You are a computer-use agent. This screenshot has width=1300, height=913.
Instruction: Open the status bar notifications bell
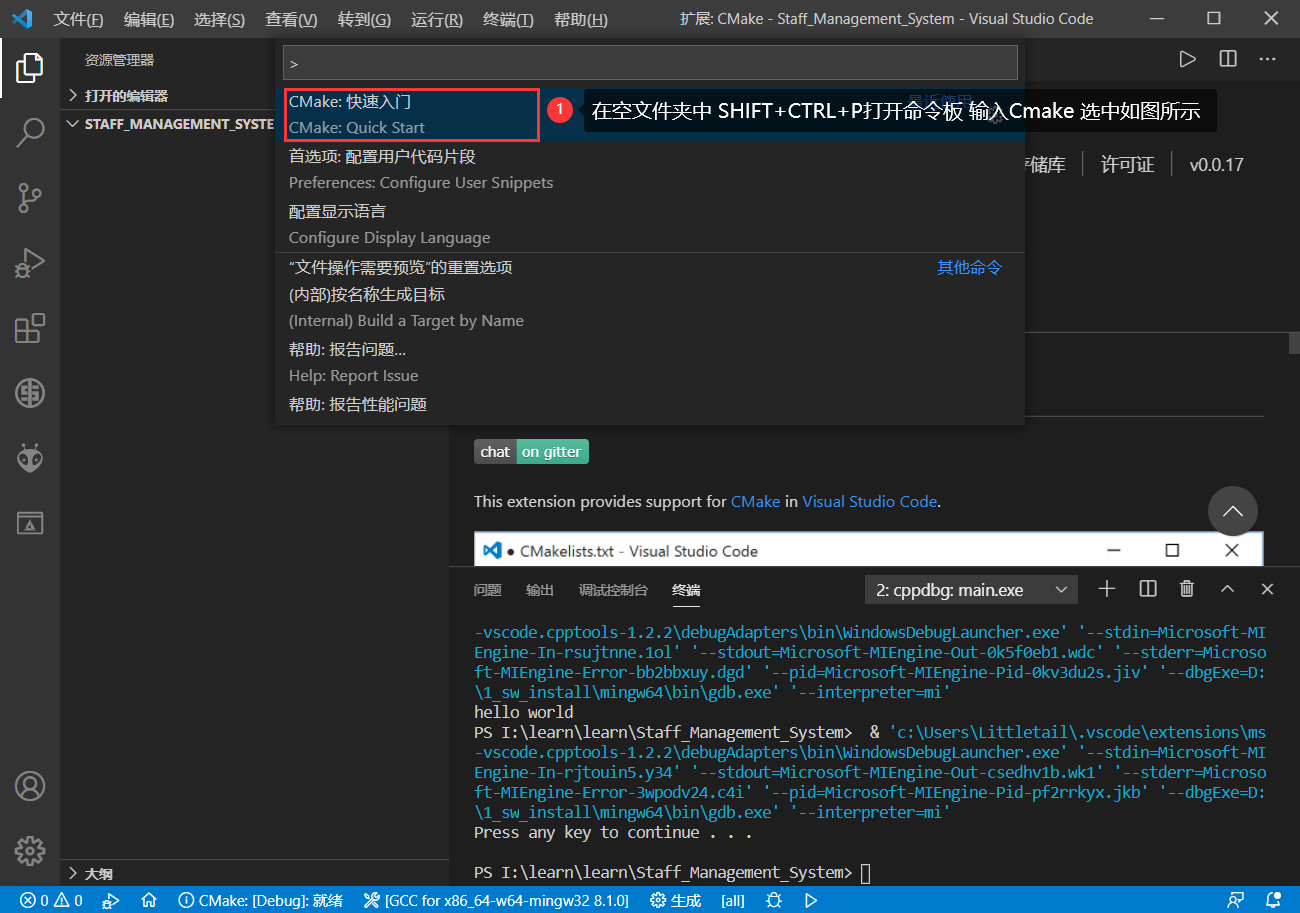point(1273,901)
